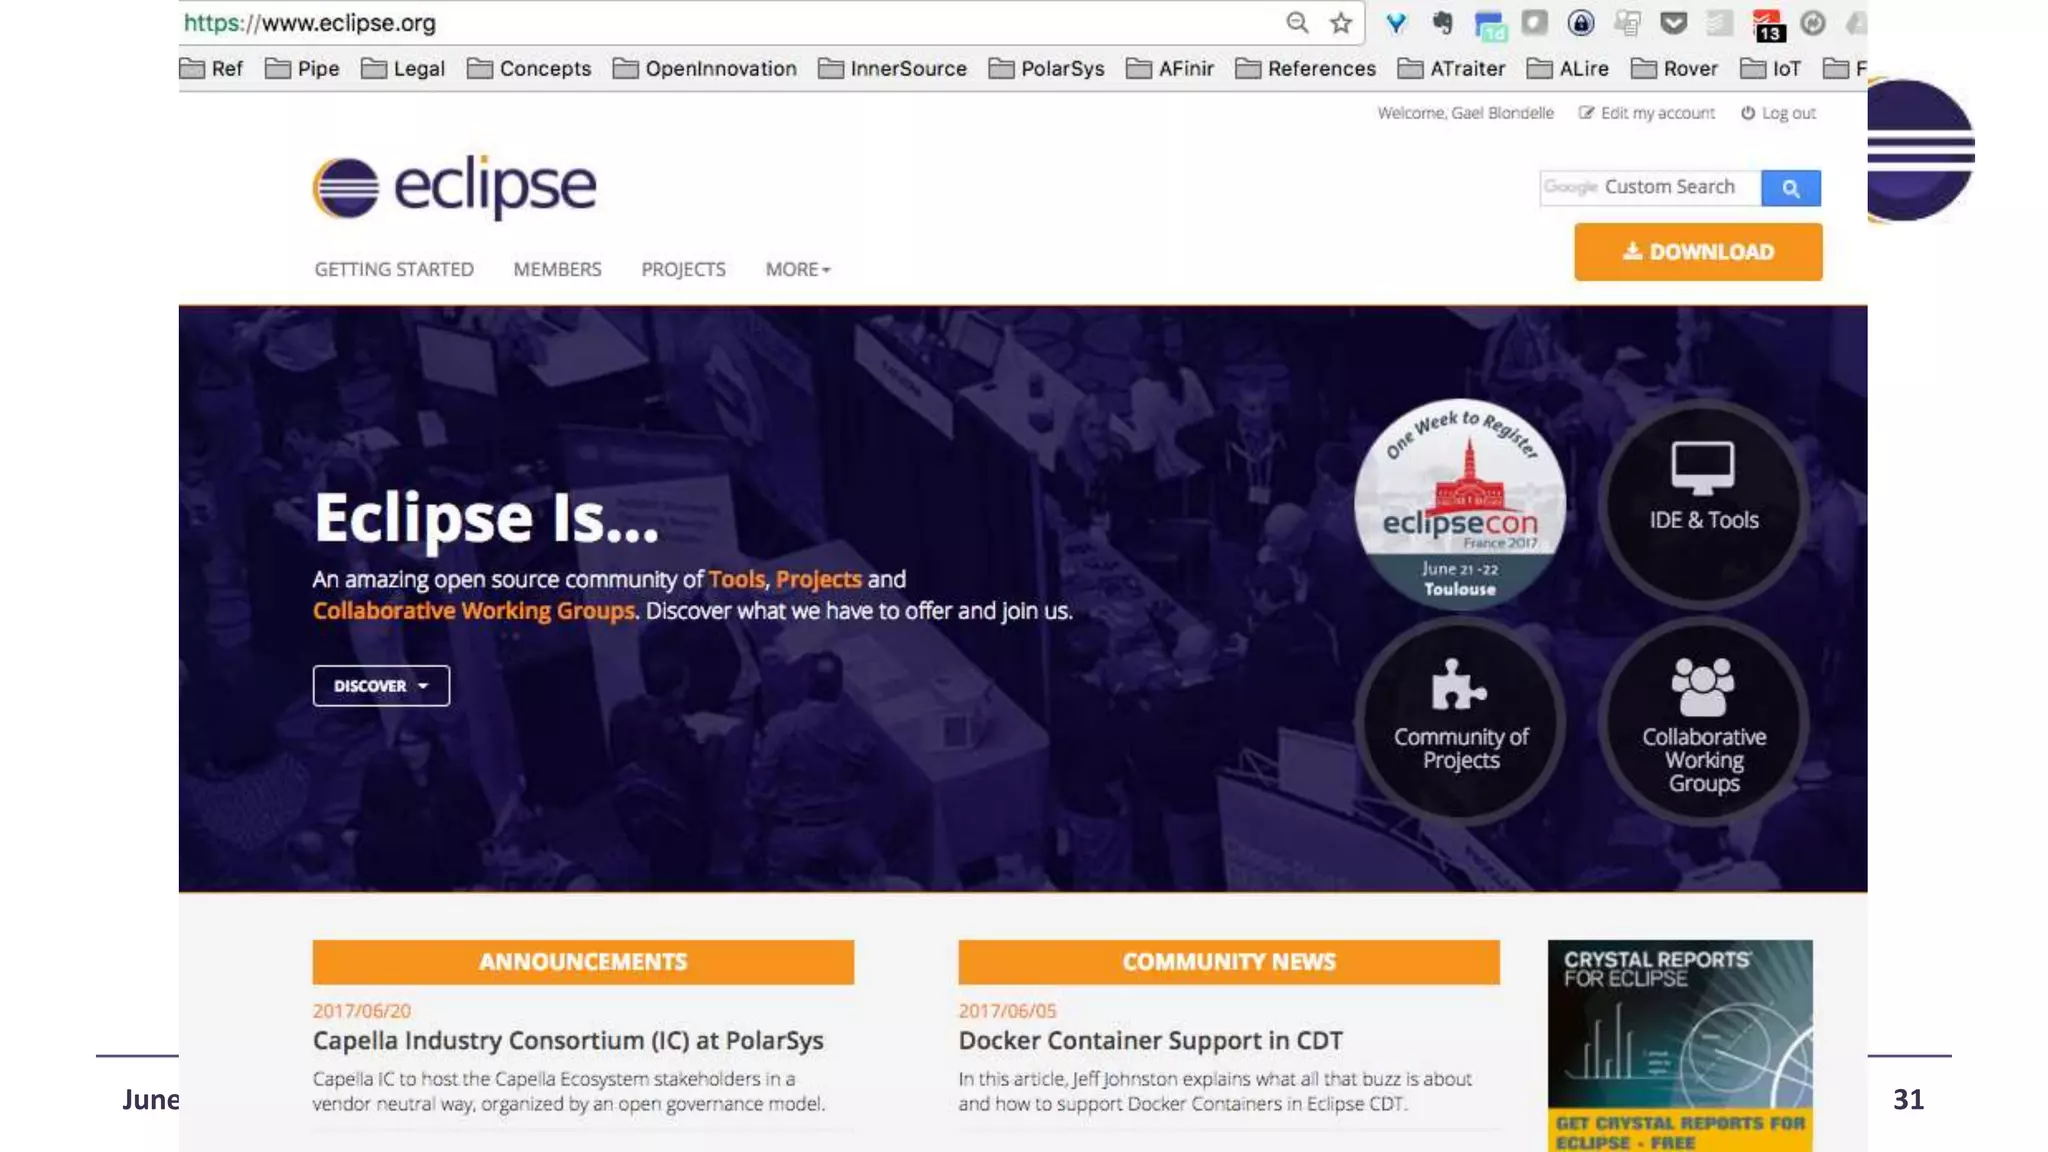Image resolution: width=2048 pixels, height=1152 pixels.
Task: Open the ATraiter bookmarks folder
Action: click(x=1451, y=68)
